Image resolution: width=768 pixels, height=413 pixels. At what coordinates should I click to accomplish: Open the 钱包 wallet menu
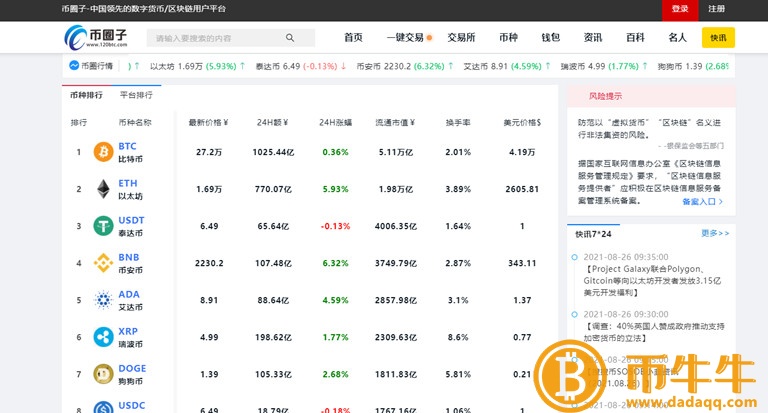(x=551, y=38)
